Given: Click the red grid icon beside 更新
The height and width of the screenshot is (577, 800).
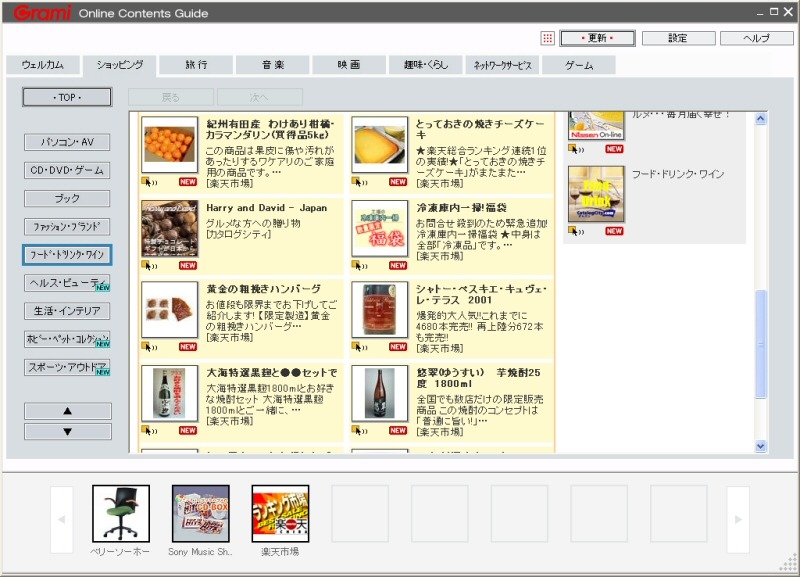Looking at the screenshot, I should click(x=547, y=38).
